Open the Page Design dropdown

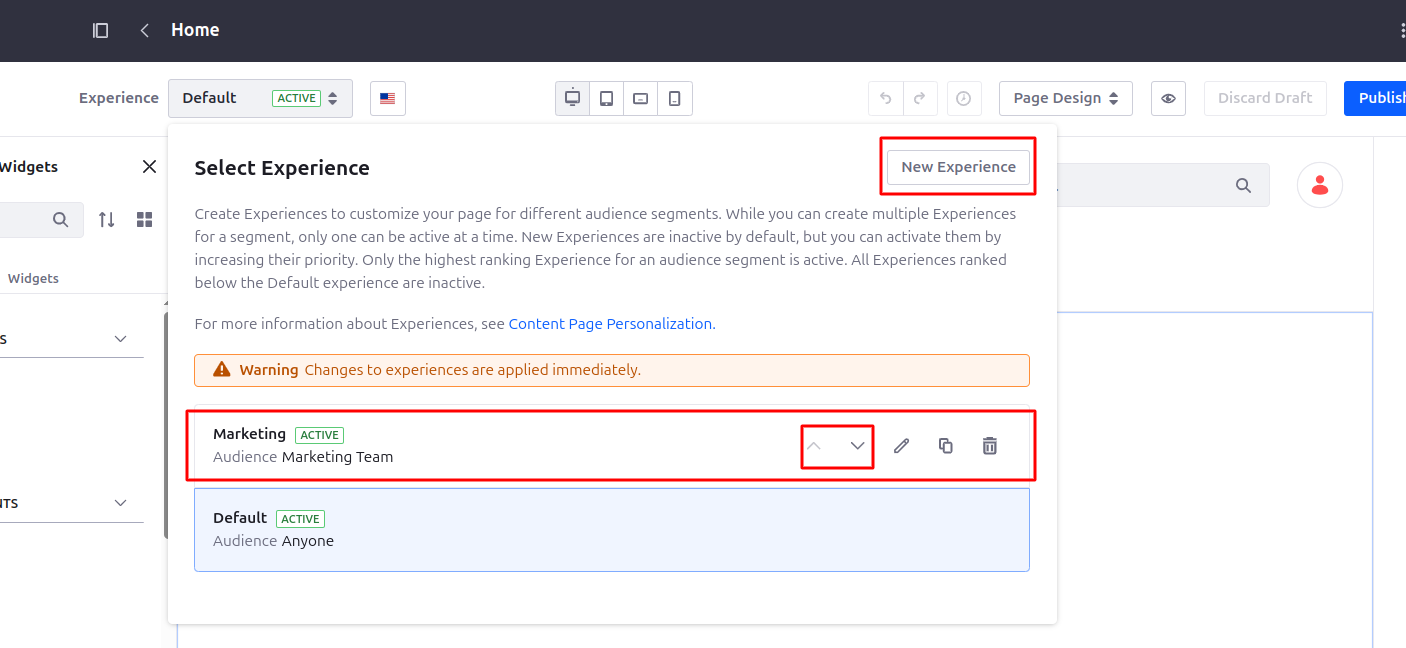pyautogui.click(x=1066, y=98)
